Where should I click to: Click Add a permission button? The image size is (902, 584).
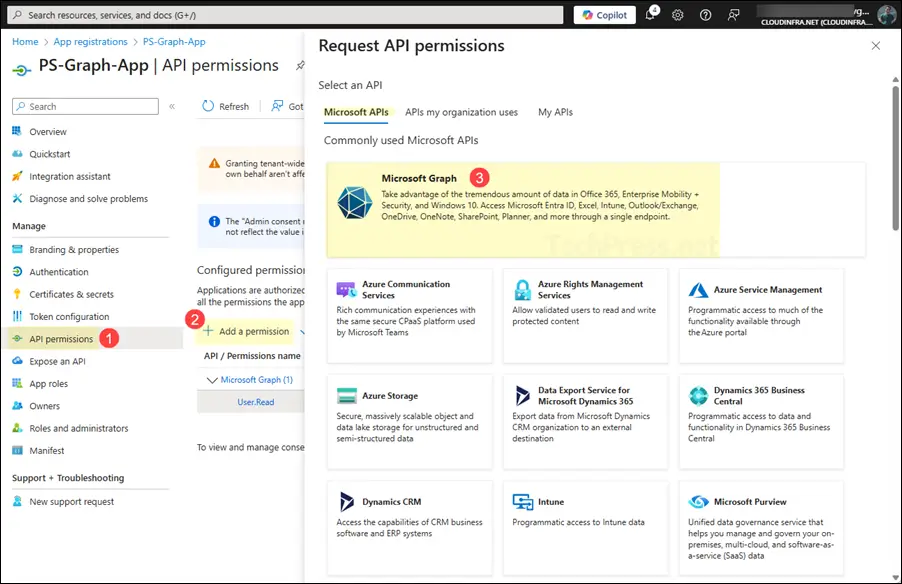click(x=246, y=331)
